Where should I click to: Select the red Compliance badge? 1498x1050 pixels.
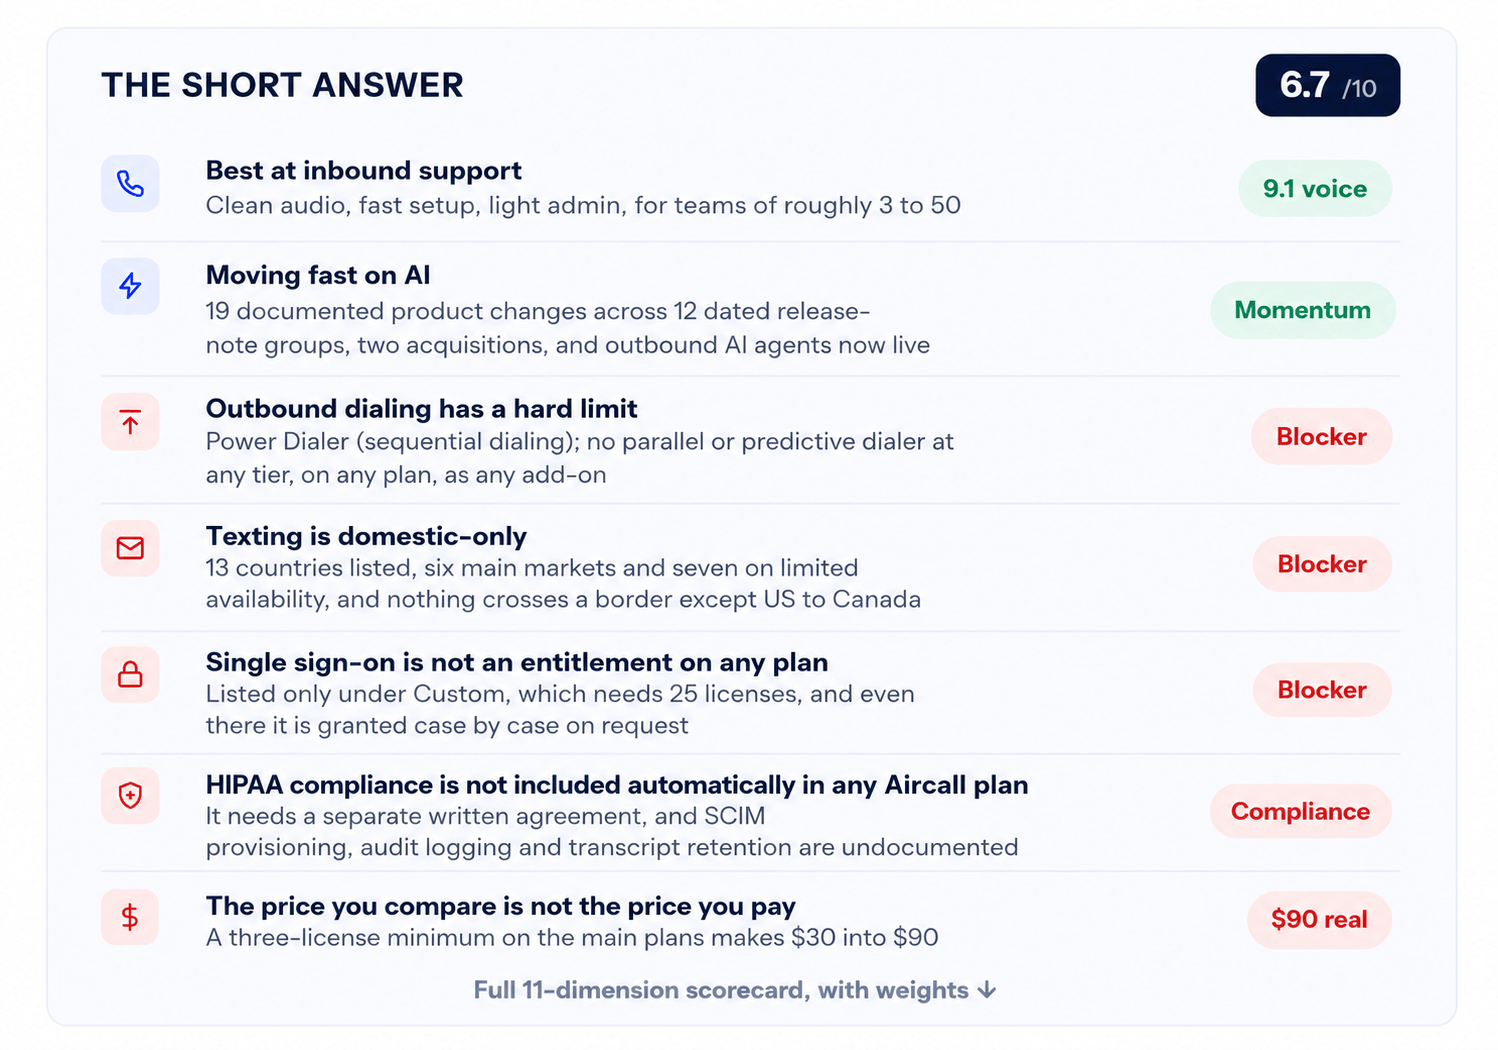[1301, 811]
